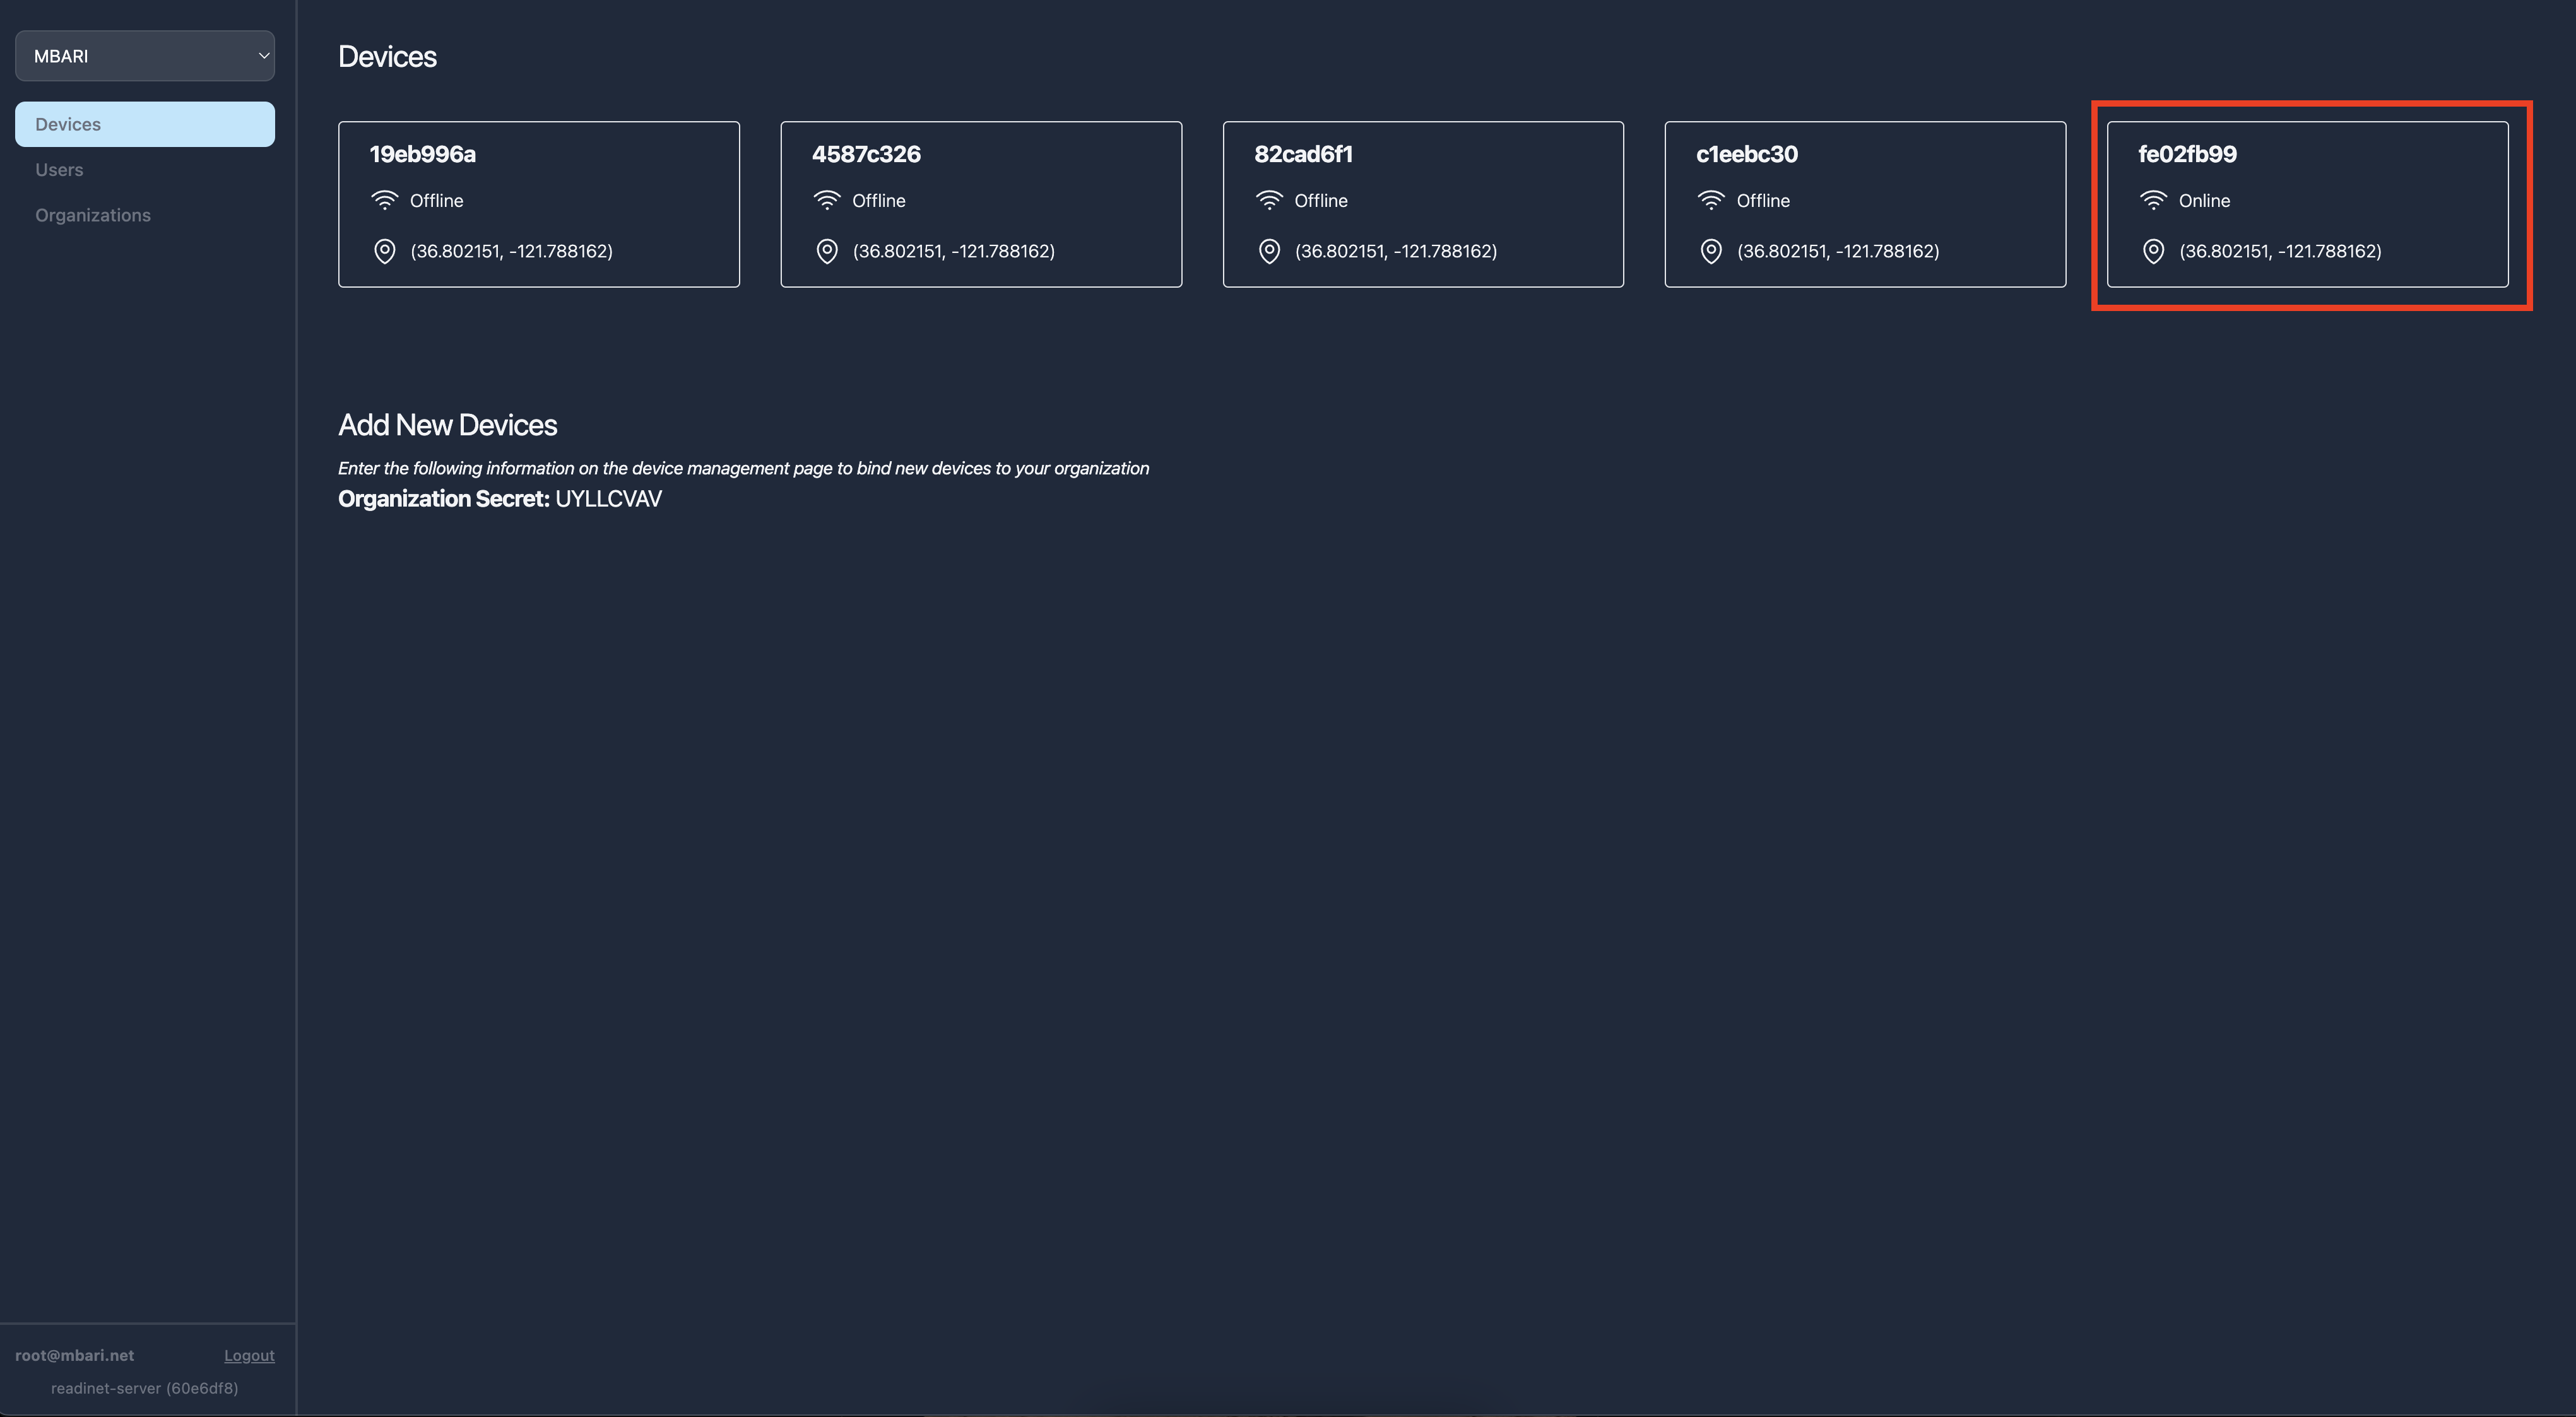Click the organization secret UYLLCVAV text
The width and height of the screenshot is (2576, 1417).
608,499
